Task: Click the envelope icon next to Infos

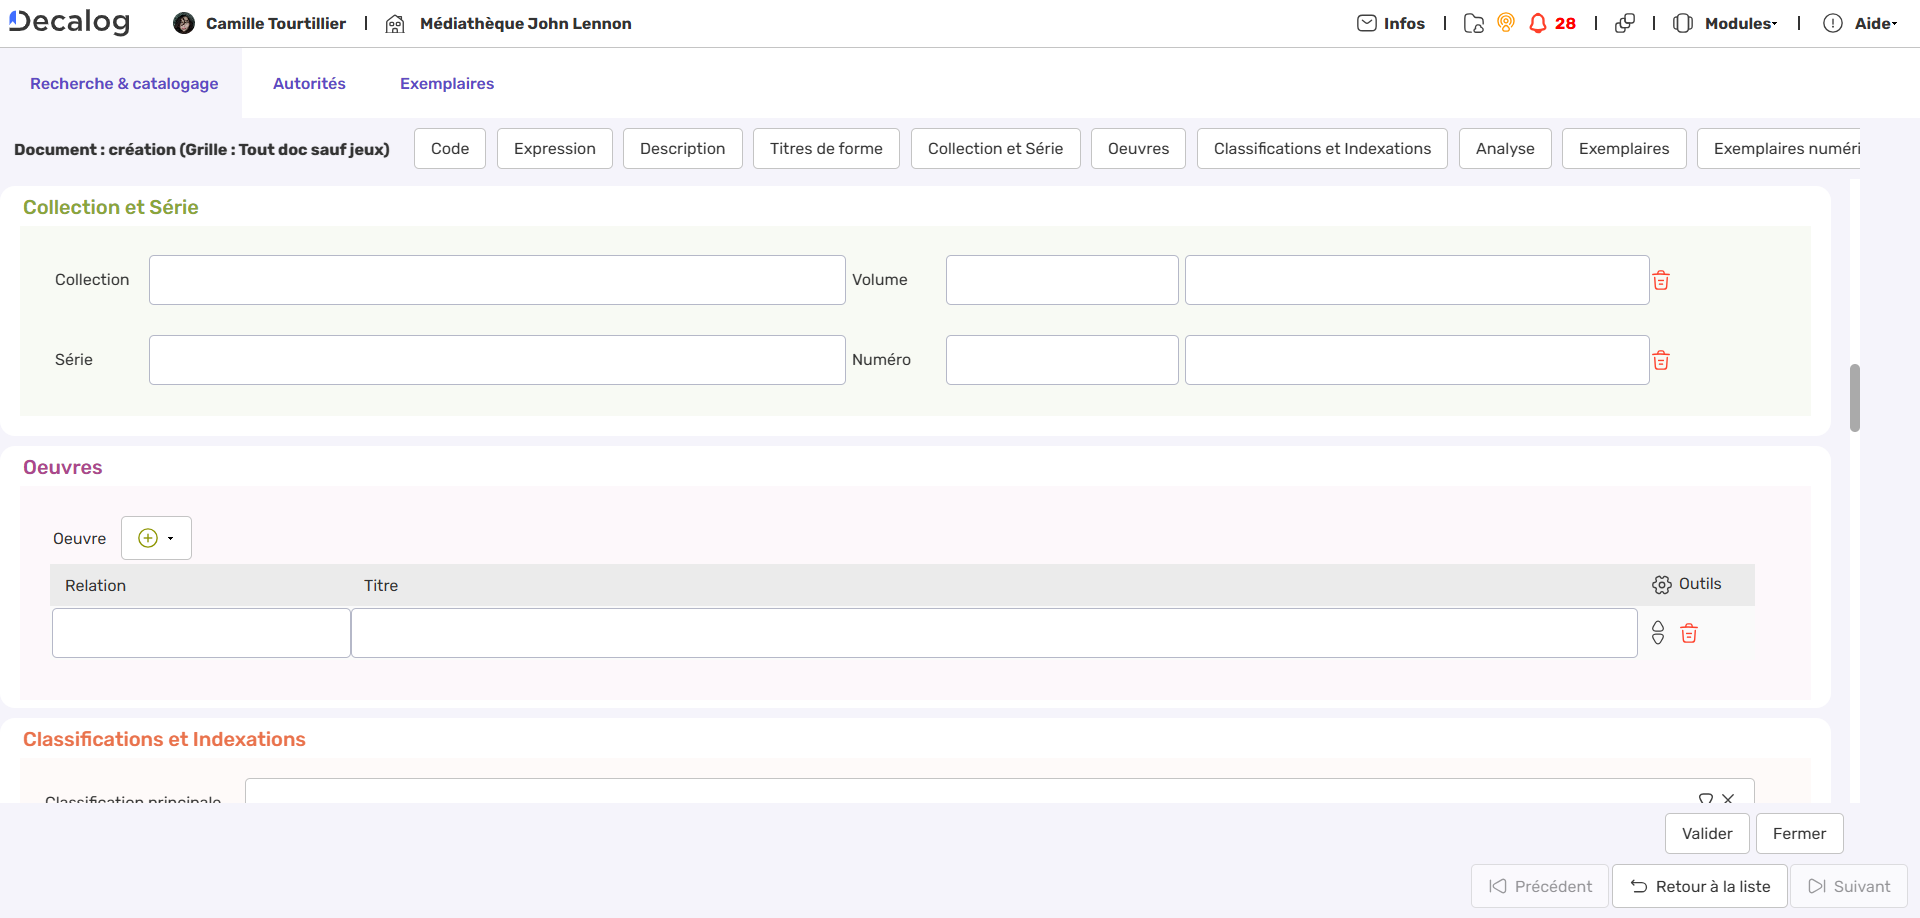Action: coord(1367,22)
